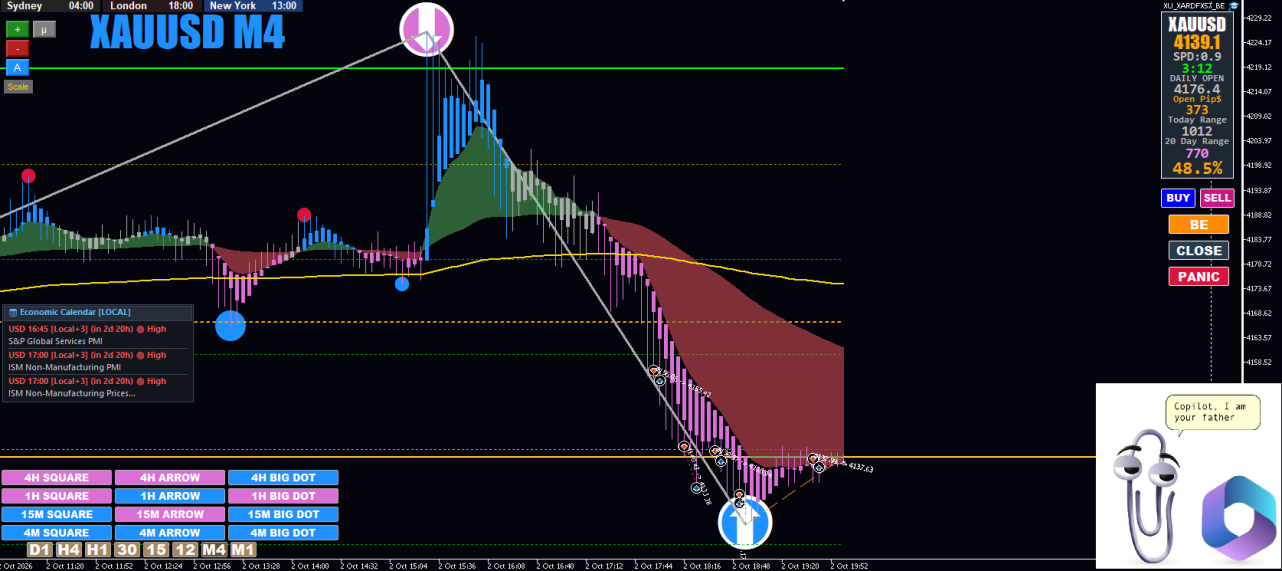
Task: Click the Economic Calendar [LOCAL] header
Action: click(x=97, y=312)
